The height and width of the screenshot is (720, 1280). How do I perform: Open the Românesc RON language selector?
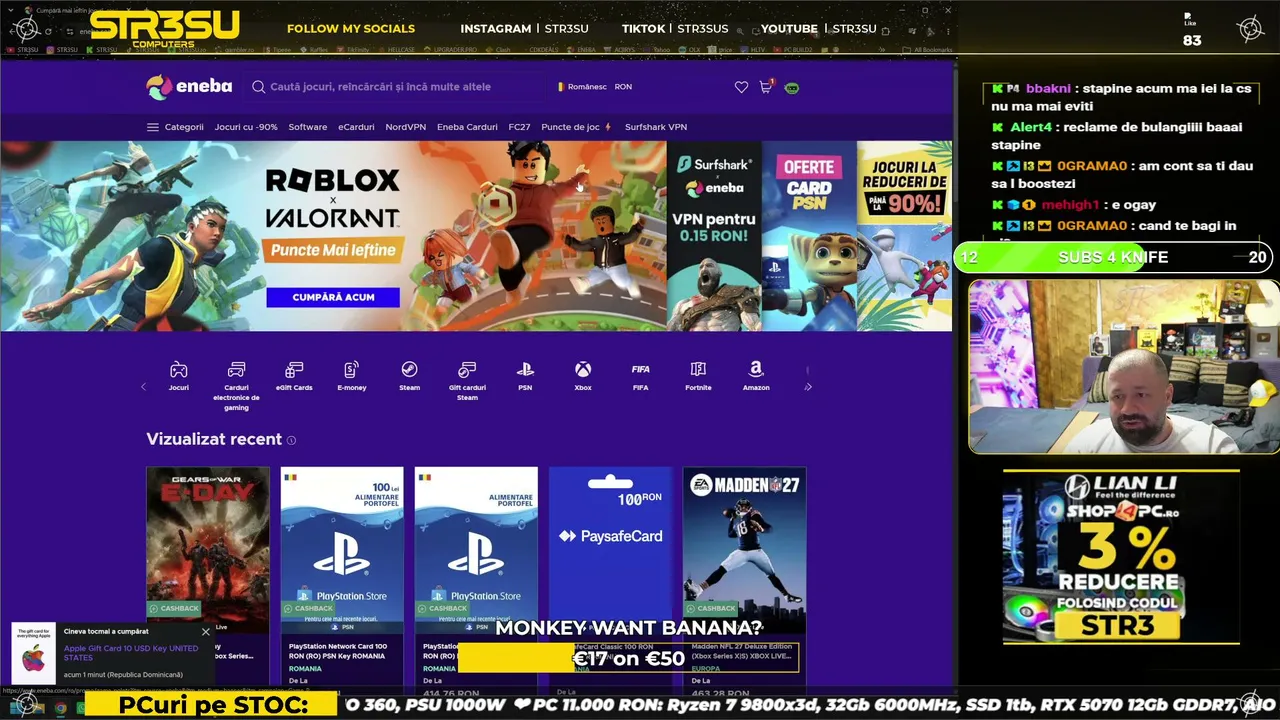(x=595, y=87)
